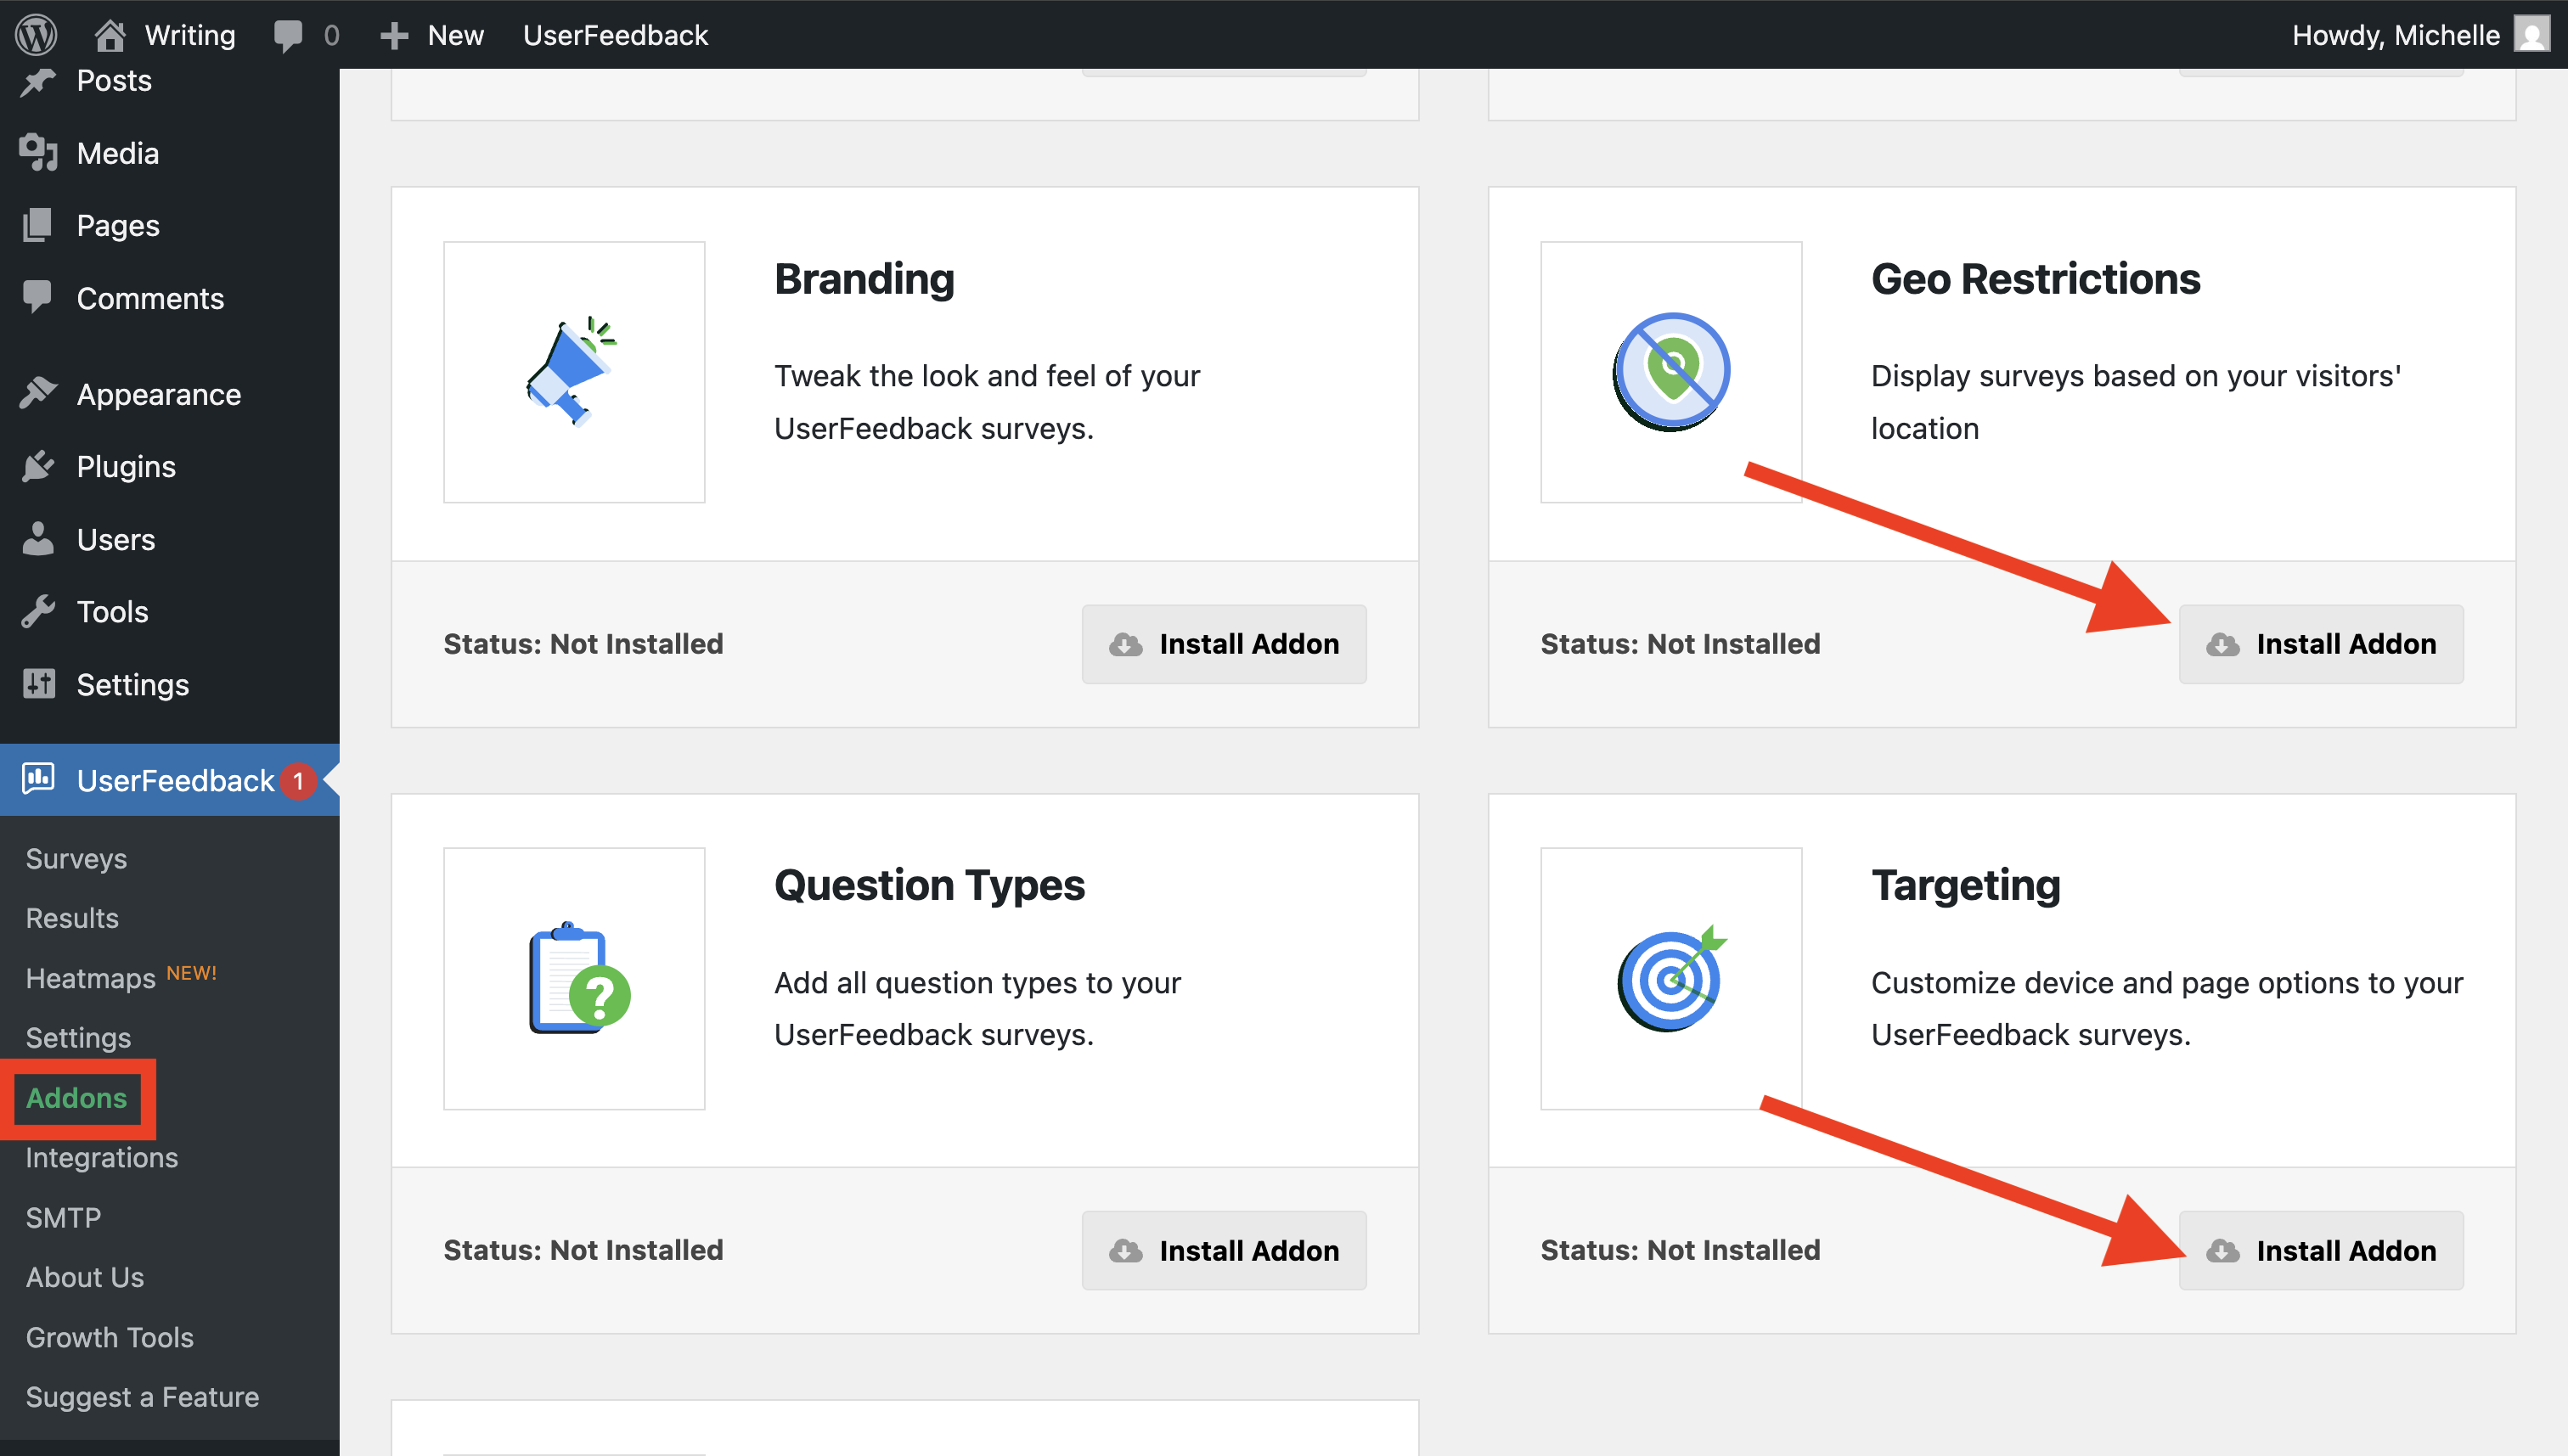
Task: Open the Writing site home icon
Action: coord(109,35)
